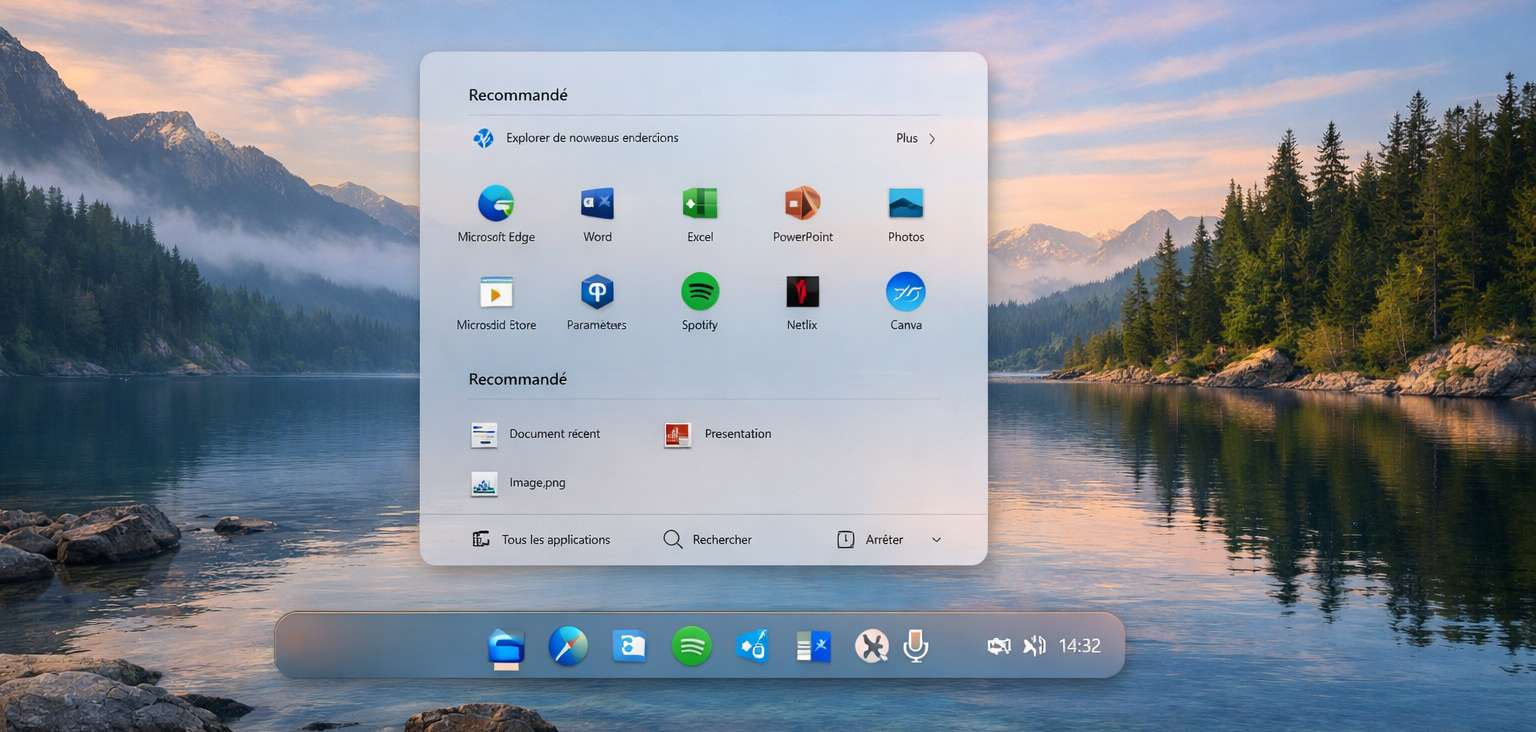Image resolution: width=1536 pixels, height=732 pixels.
Task: Launch Word from the start menu
Action: (x=597, y=204)
